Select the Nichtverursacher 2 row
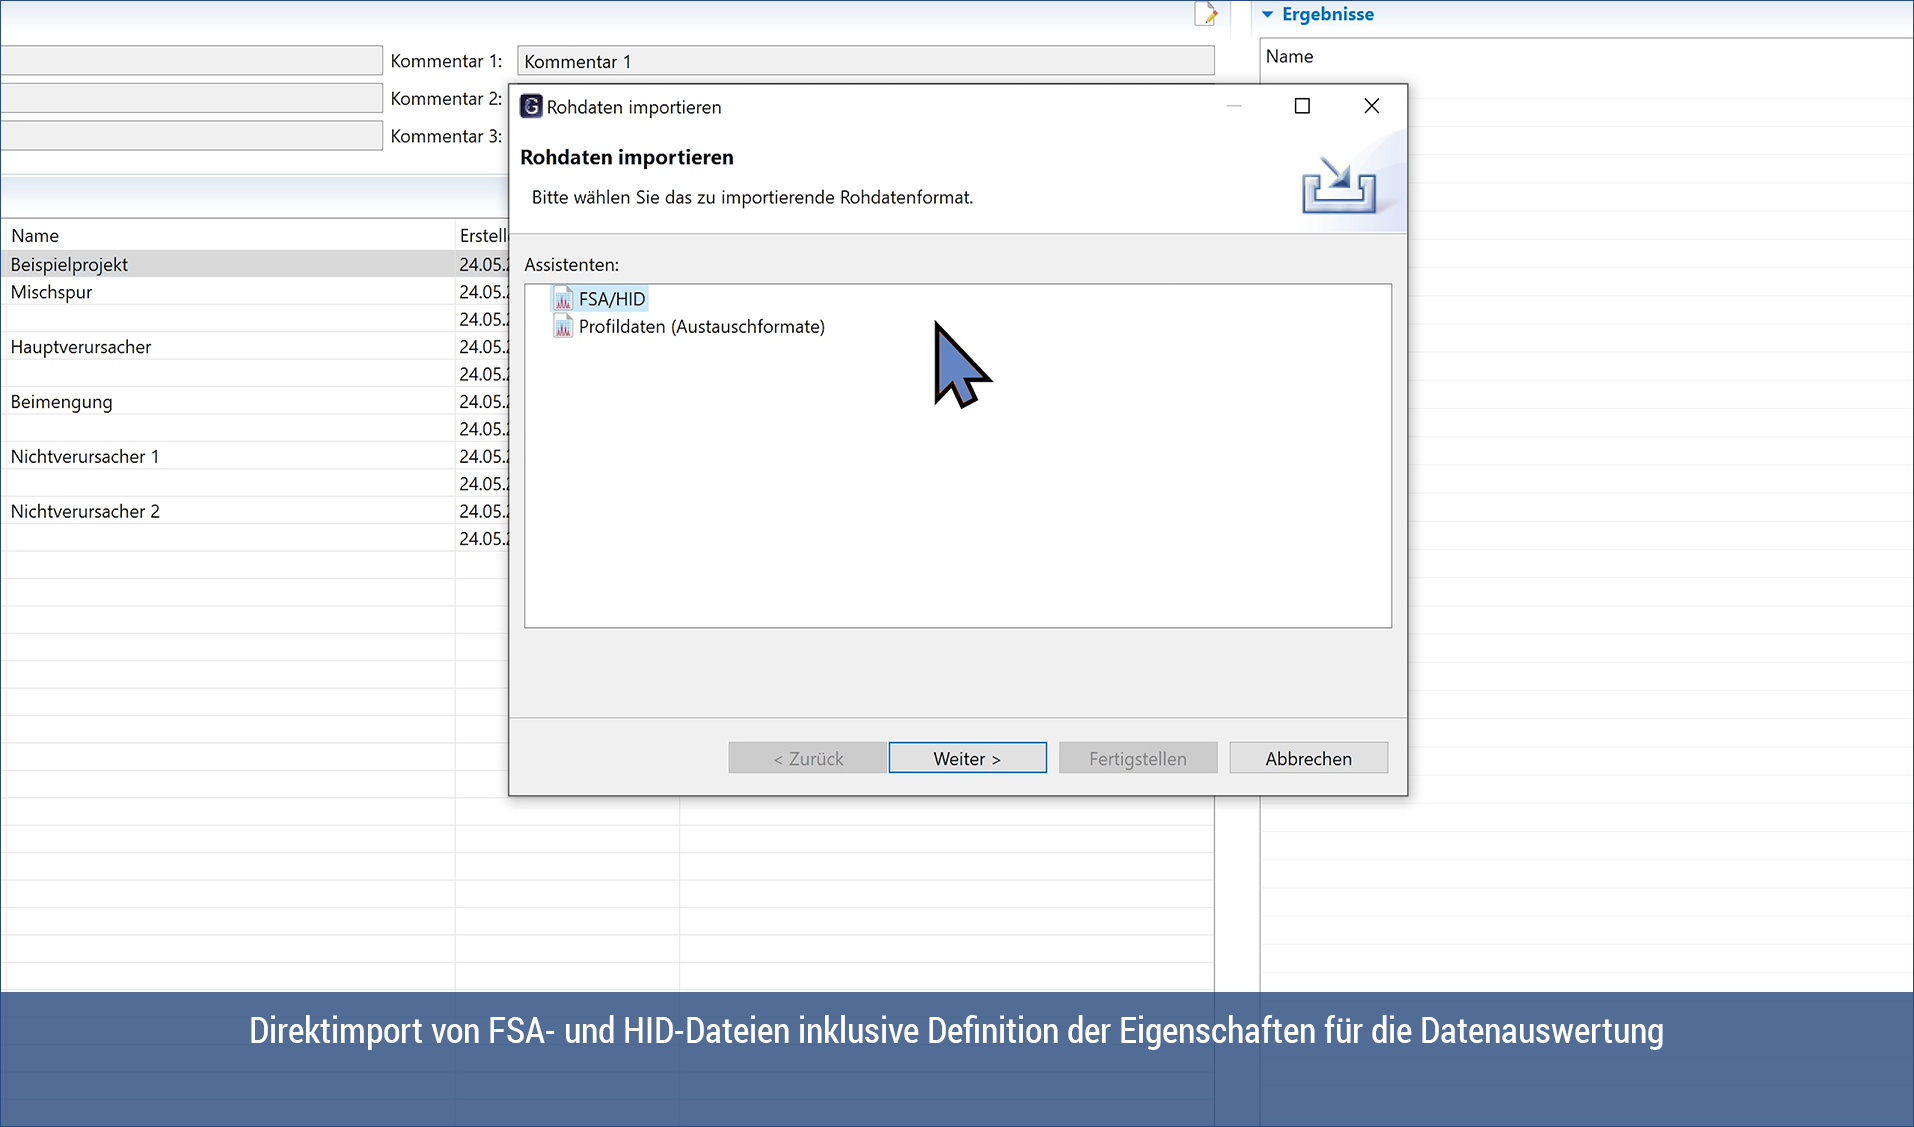Image resolution: width=1914 pixels, height=1127 pixels. click(255, 511)
